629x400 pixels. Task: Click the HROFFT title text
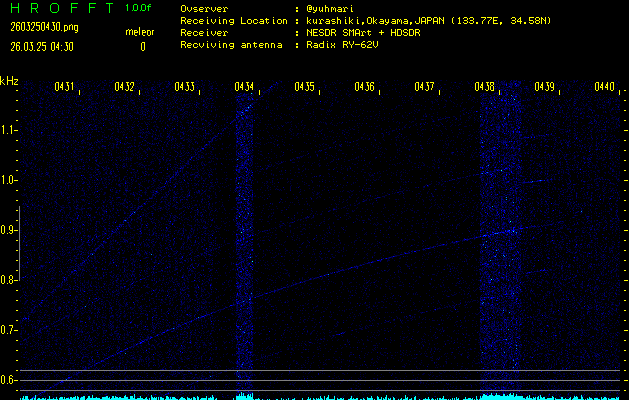click(61, 8)
